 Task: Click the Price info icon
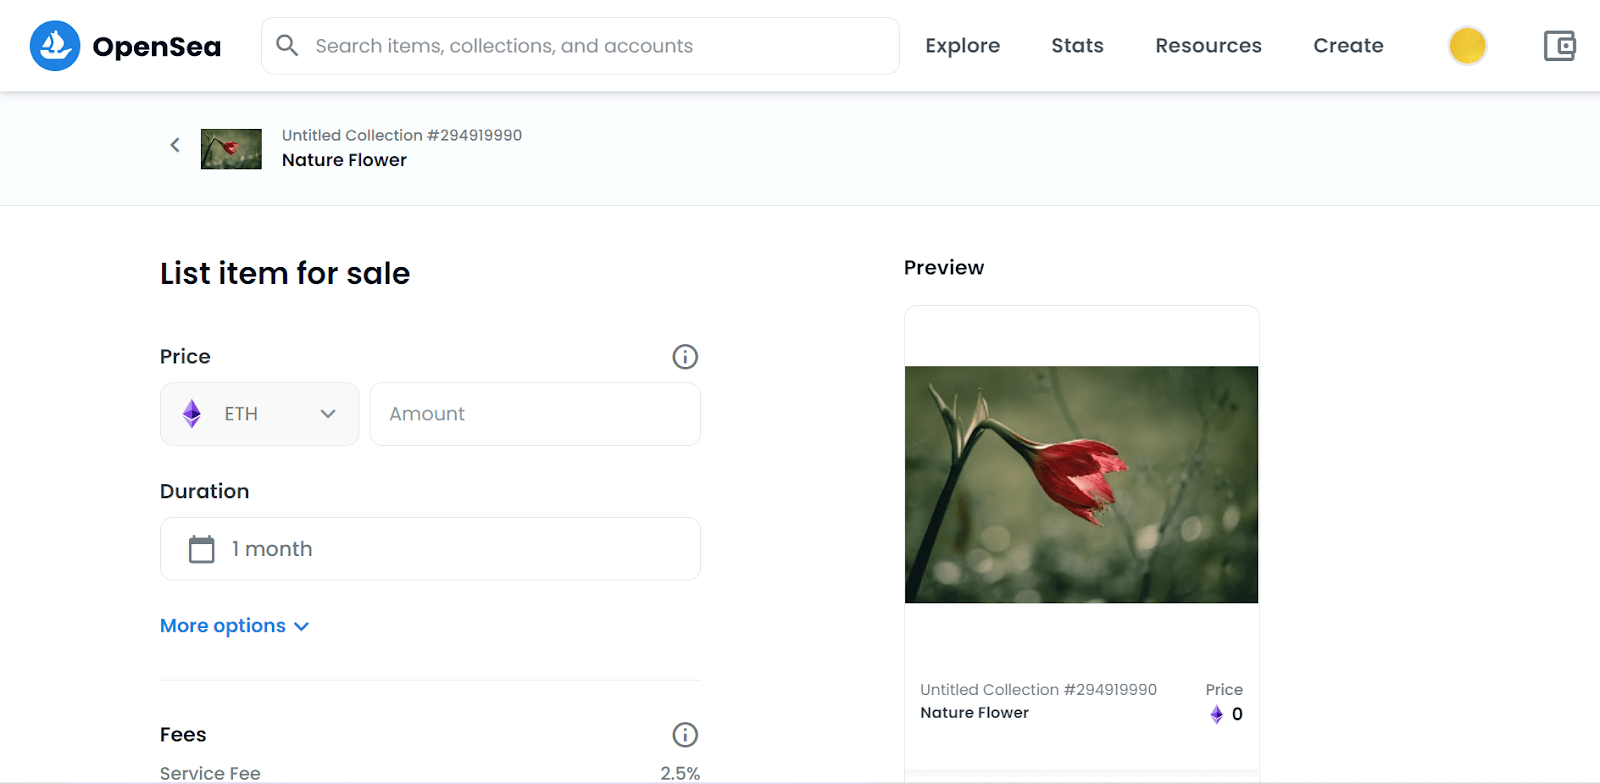coord(685,357)
